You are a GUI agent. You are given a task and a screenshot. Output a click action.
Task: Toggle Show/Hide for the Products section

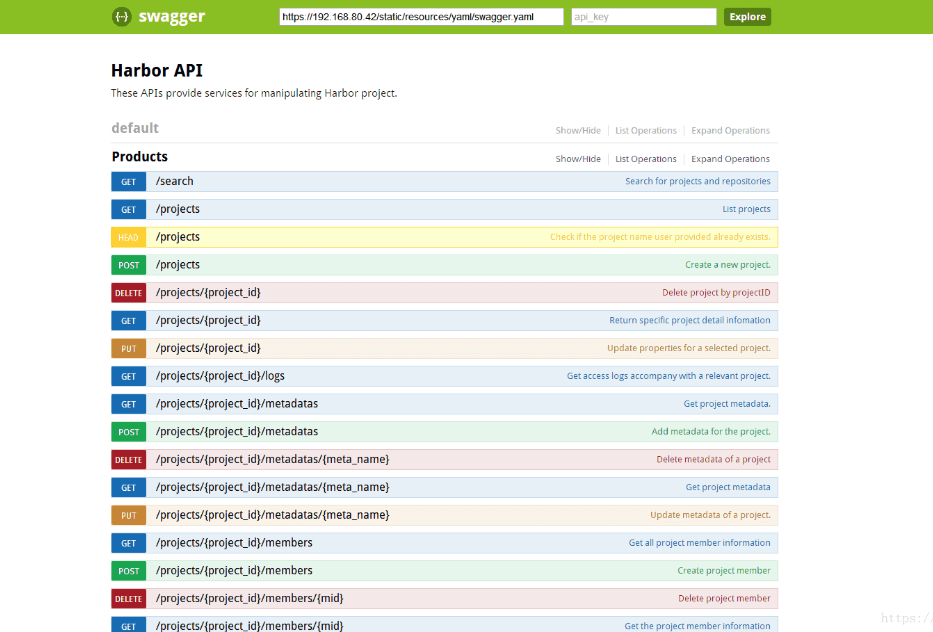tap(578, 159)
